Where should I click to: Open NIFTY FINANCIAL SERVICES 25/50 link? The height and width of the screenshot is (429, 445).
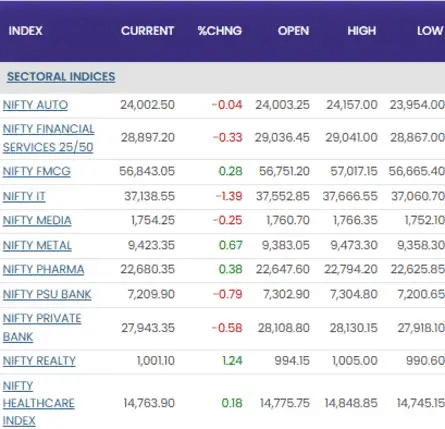pos(49,138)
